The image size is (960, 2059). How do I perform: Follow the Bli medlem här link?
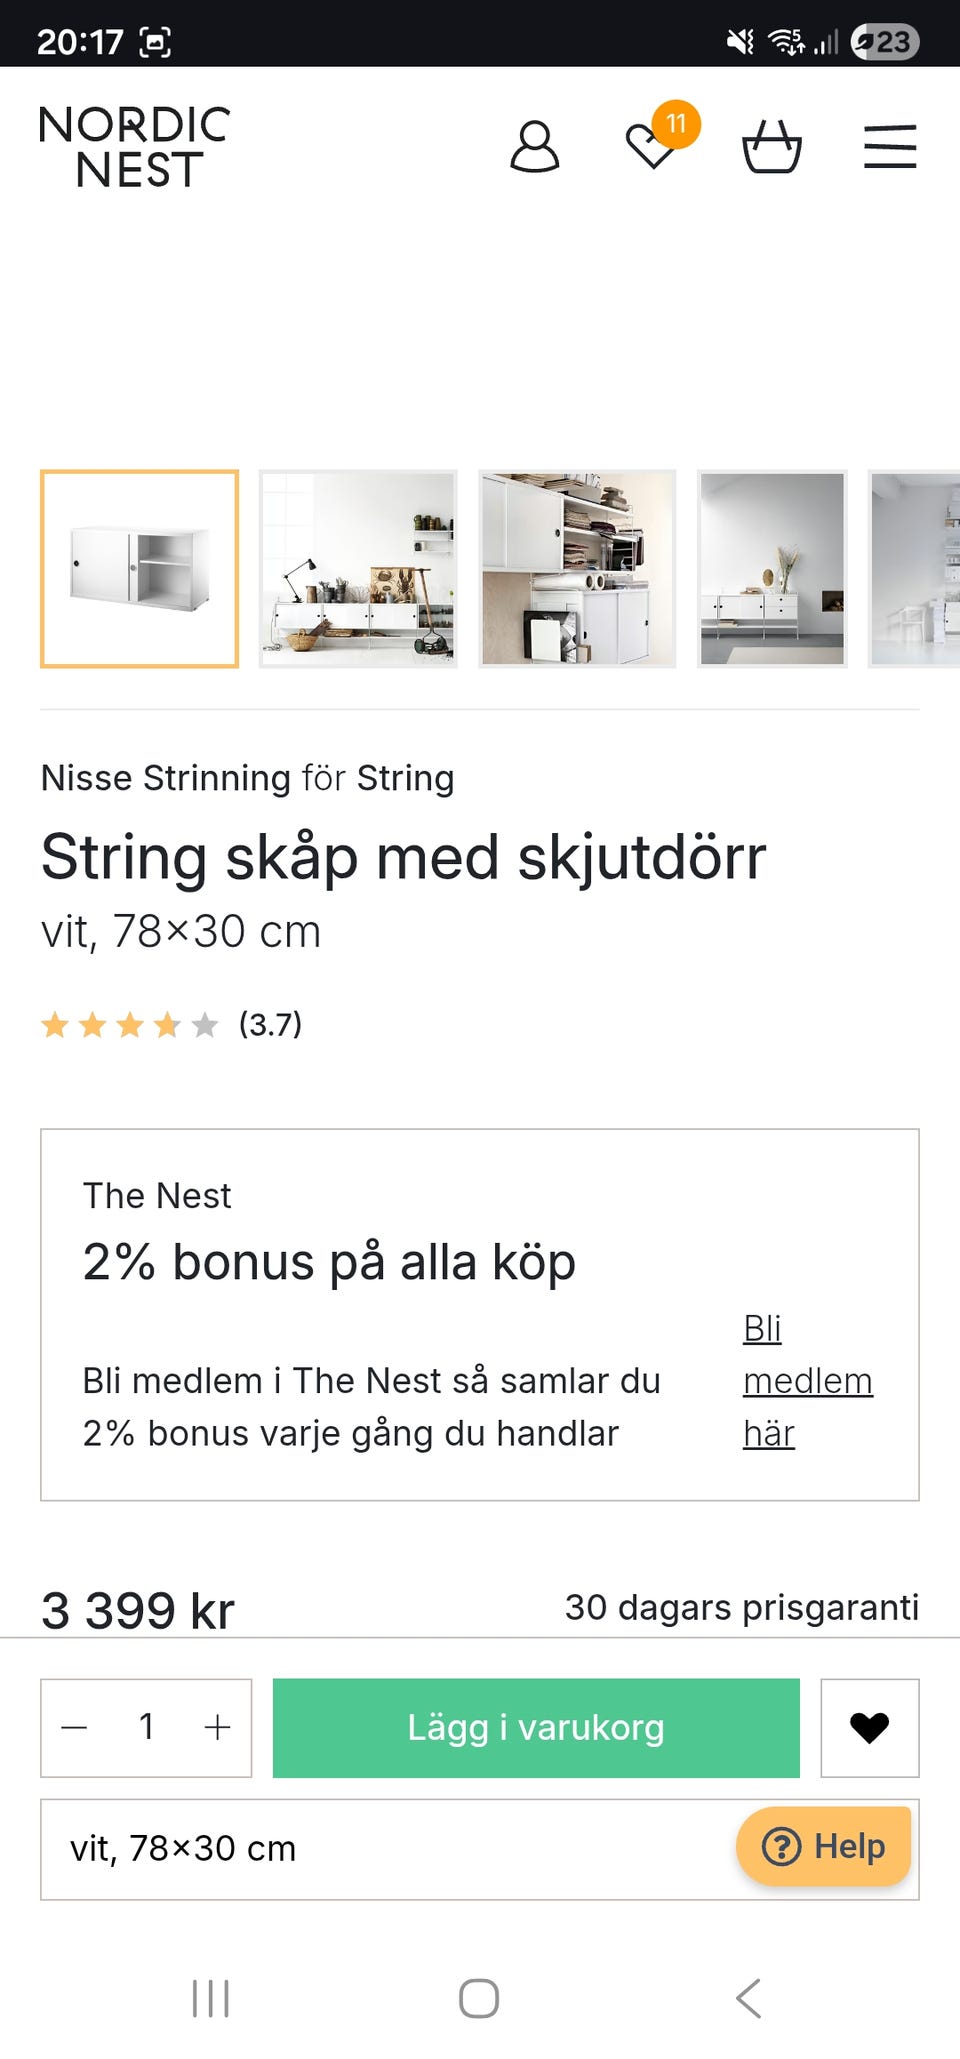click(x=807, y=1381)
